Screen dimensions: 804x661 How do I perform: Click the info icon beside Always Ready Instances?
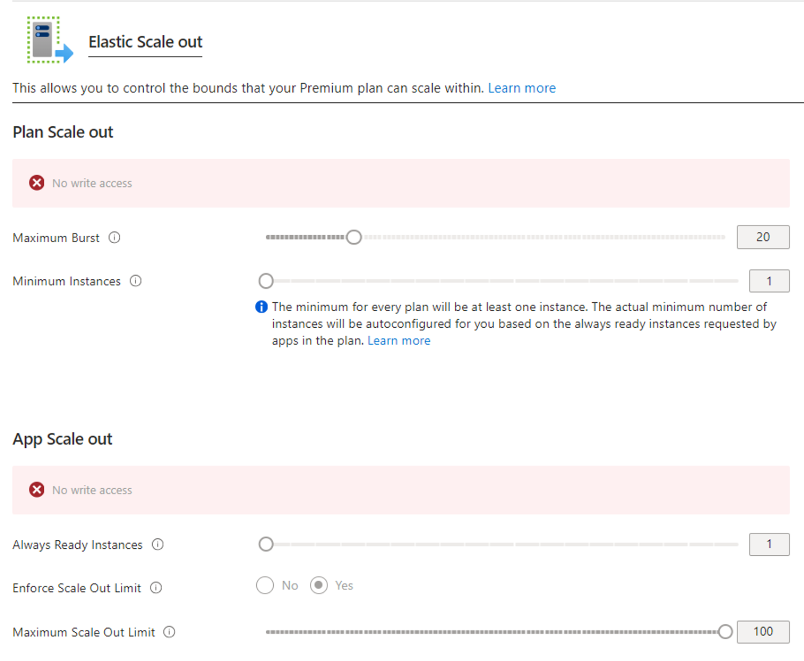point(157,544)
